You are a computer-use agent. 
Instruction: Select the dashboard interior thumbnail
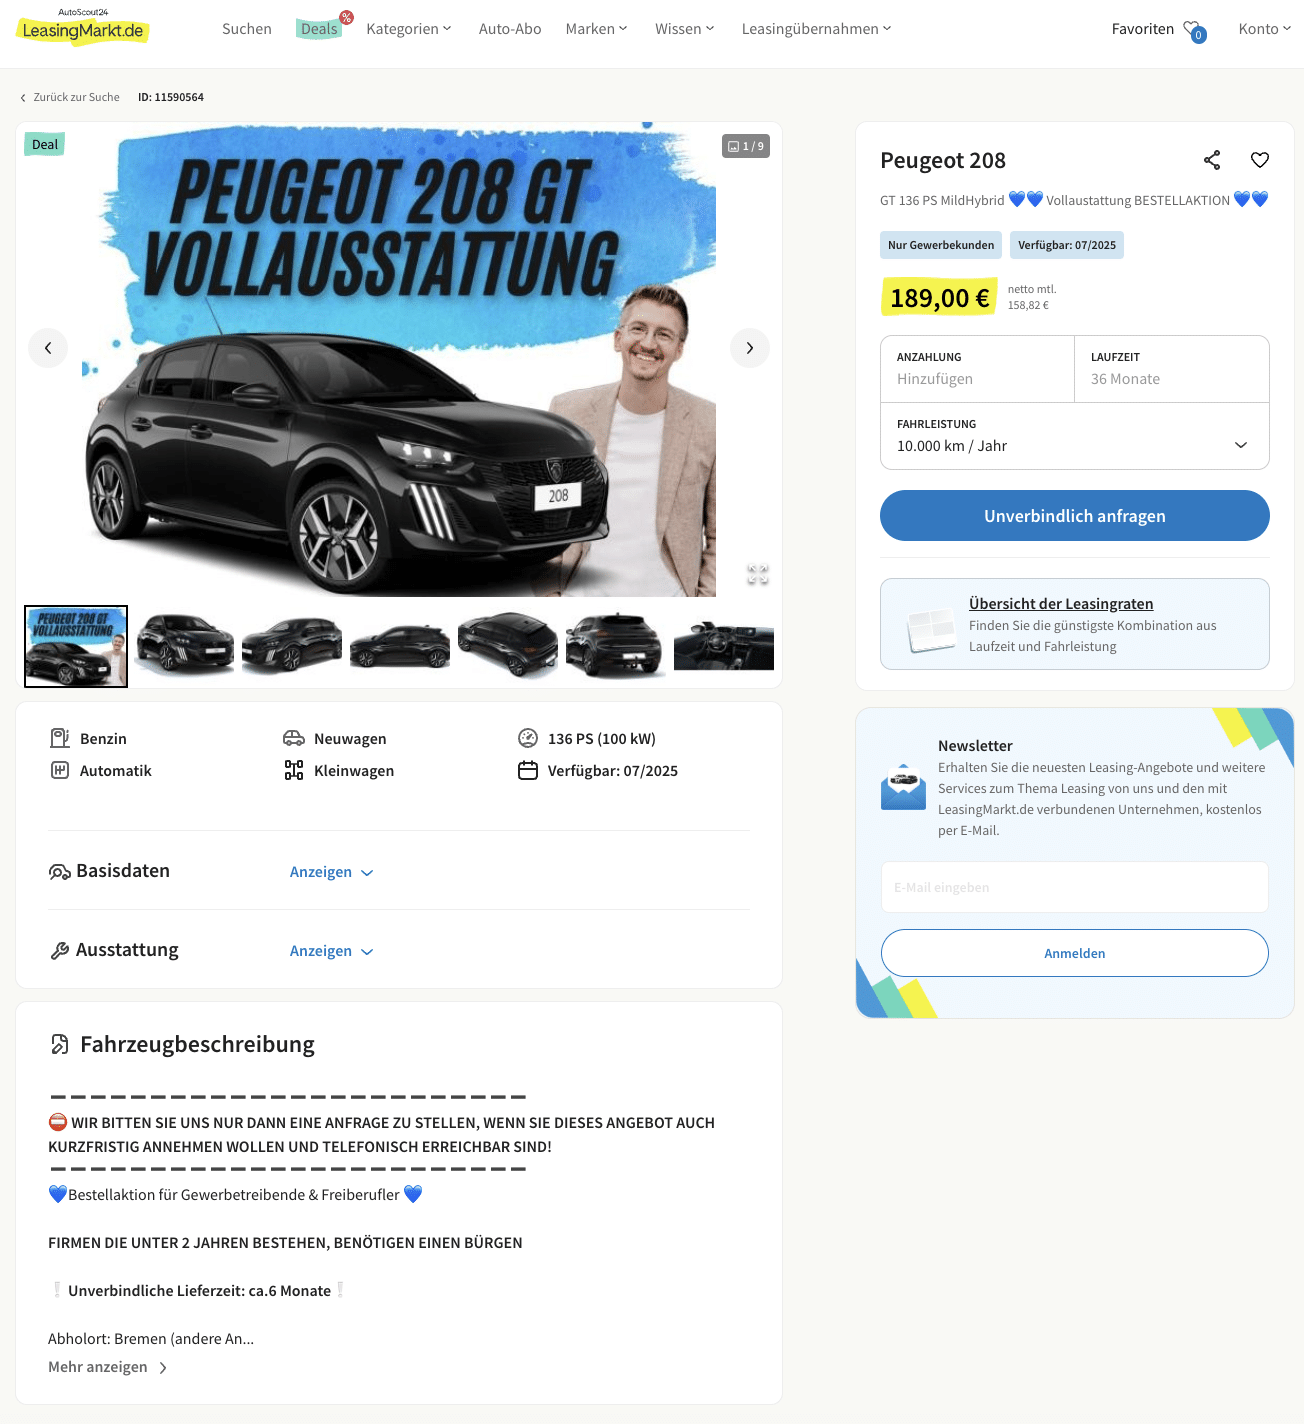pyautogui.click(x=724, y=646)
